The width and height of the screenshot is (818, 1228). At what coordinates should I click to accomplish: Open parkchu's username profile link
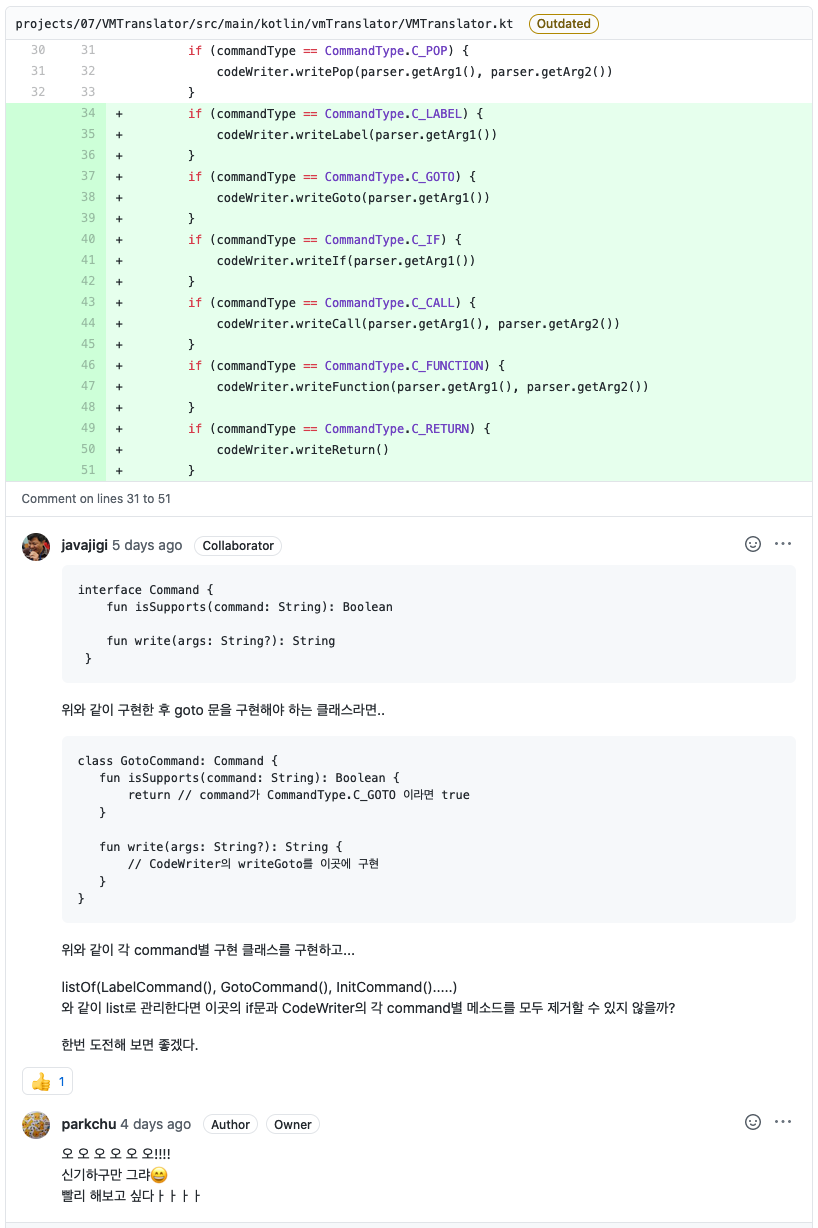point(88,1124)
